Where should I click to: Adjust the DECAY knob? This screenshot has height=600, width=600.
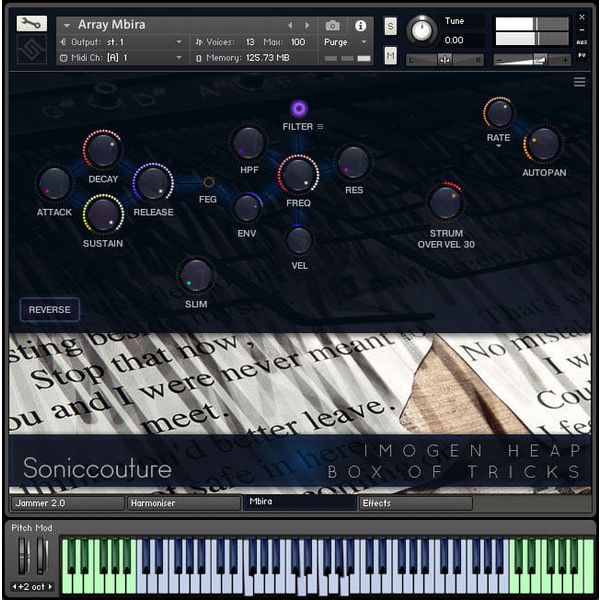(103, 150)
